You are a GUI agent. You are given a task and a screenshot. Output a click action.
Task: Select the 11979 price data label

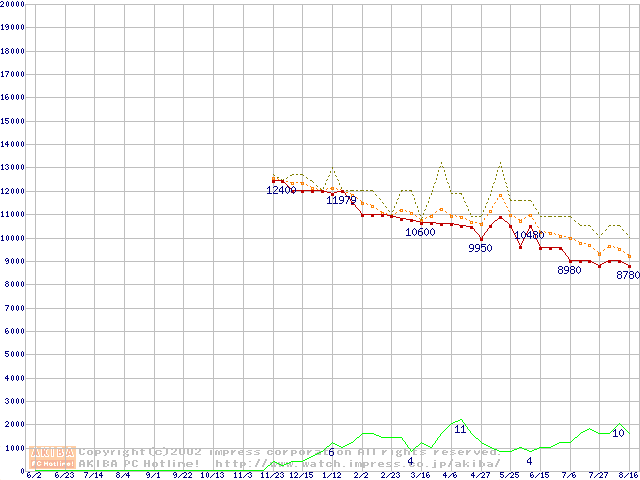coord(341,200)
